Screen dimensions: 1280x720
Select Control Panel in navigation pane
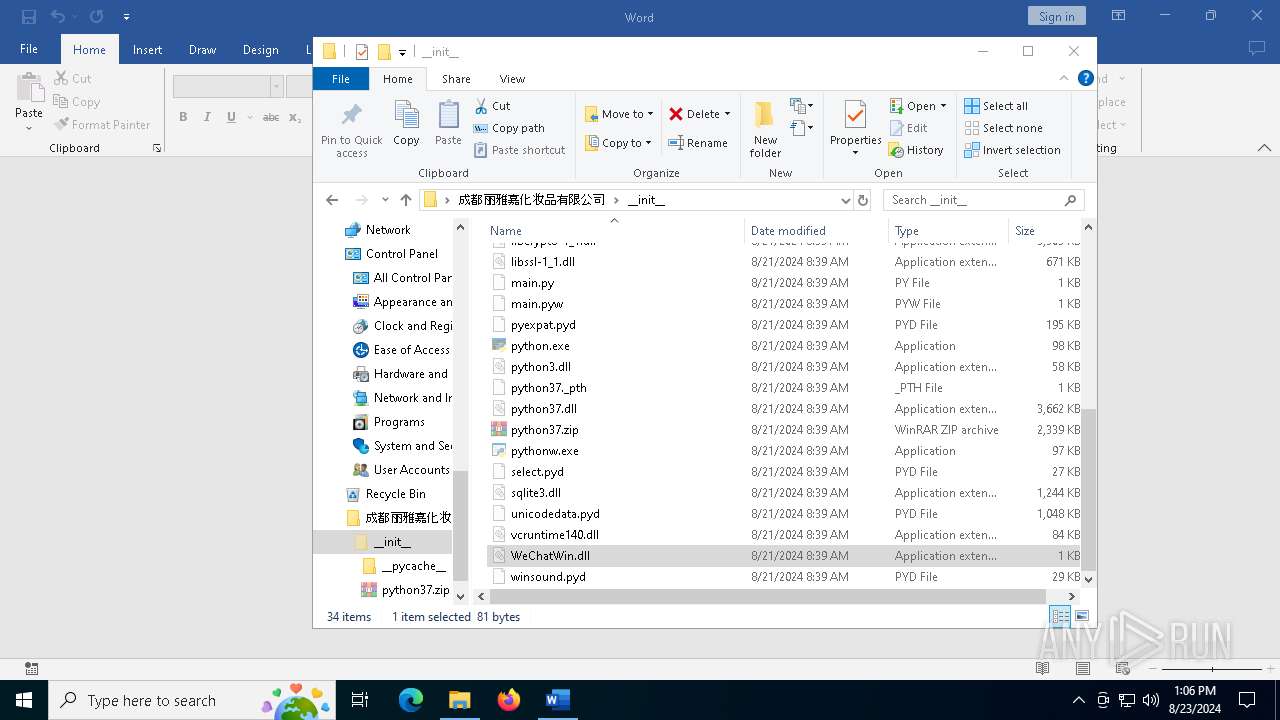pyautogui.click(x=402, y=254)
